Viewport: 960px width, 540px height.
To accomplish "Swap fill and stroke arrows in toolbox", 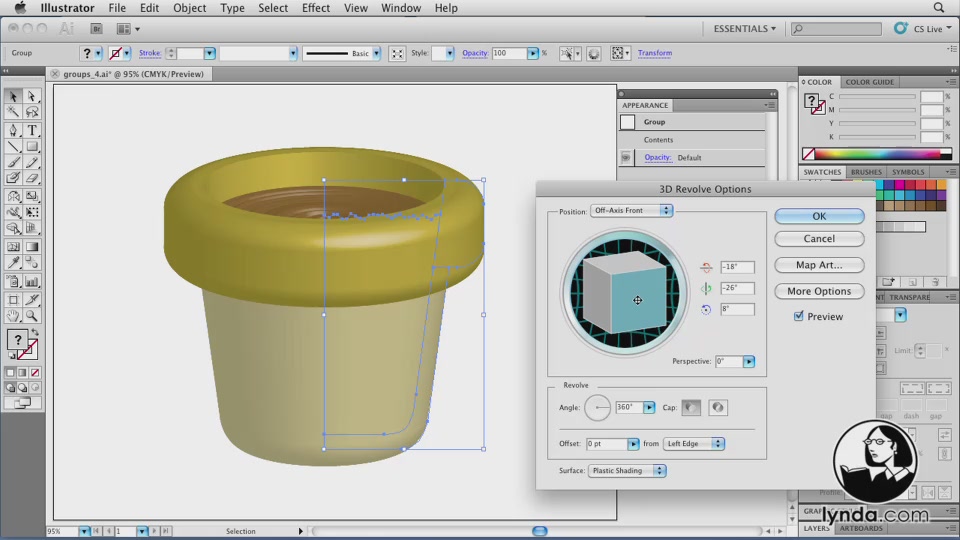I will coord(35,332).
